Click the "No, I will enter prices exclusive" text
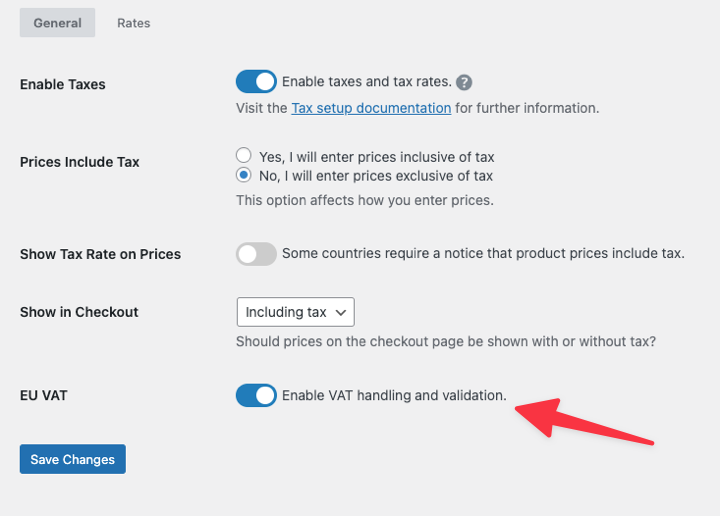Viewport: 720px width, 516px height. (376, 176)
